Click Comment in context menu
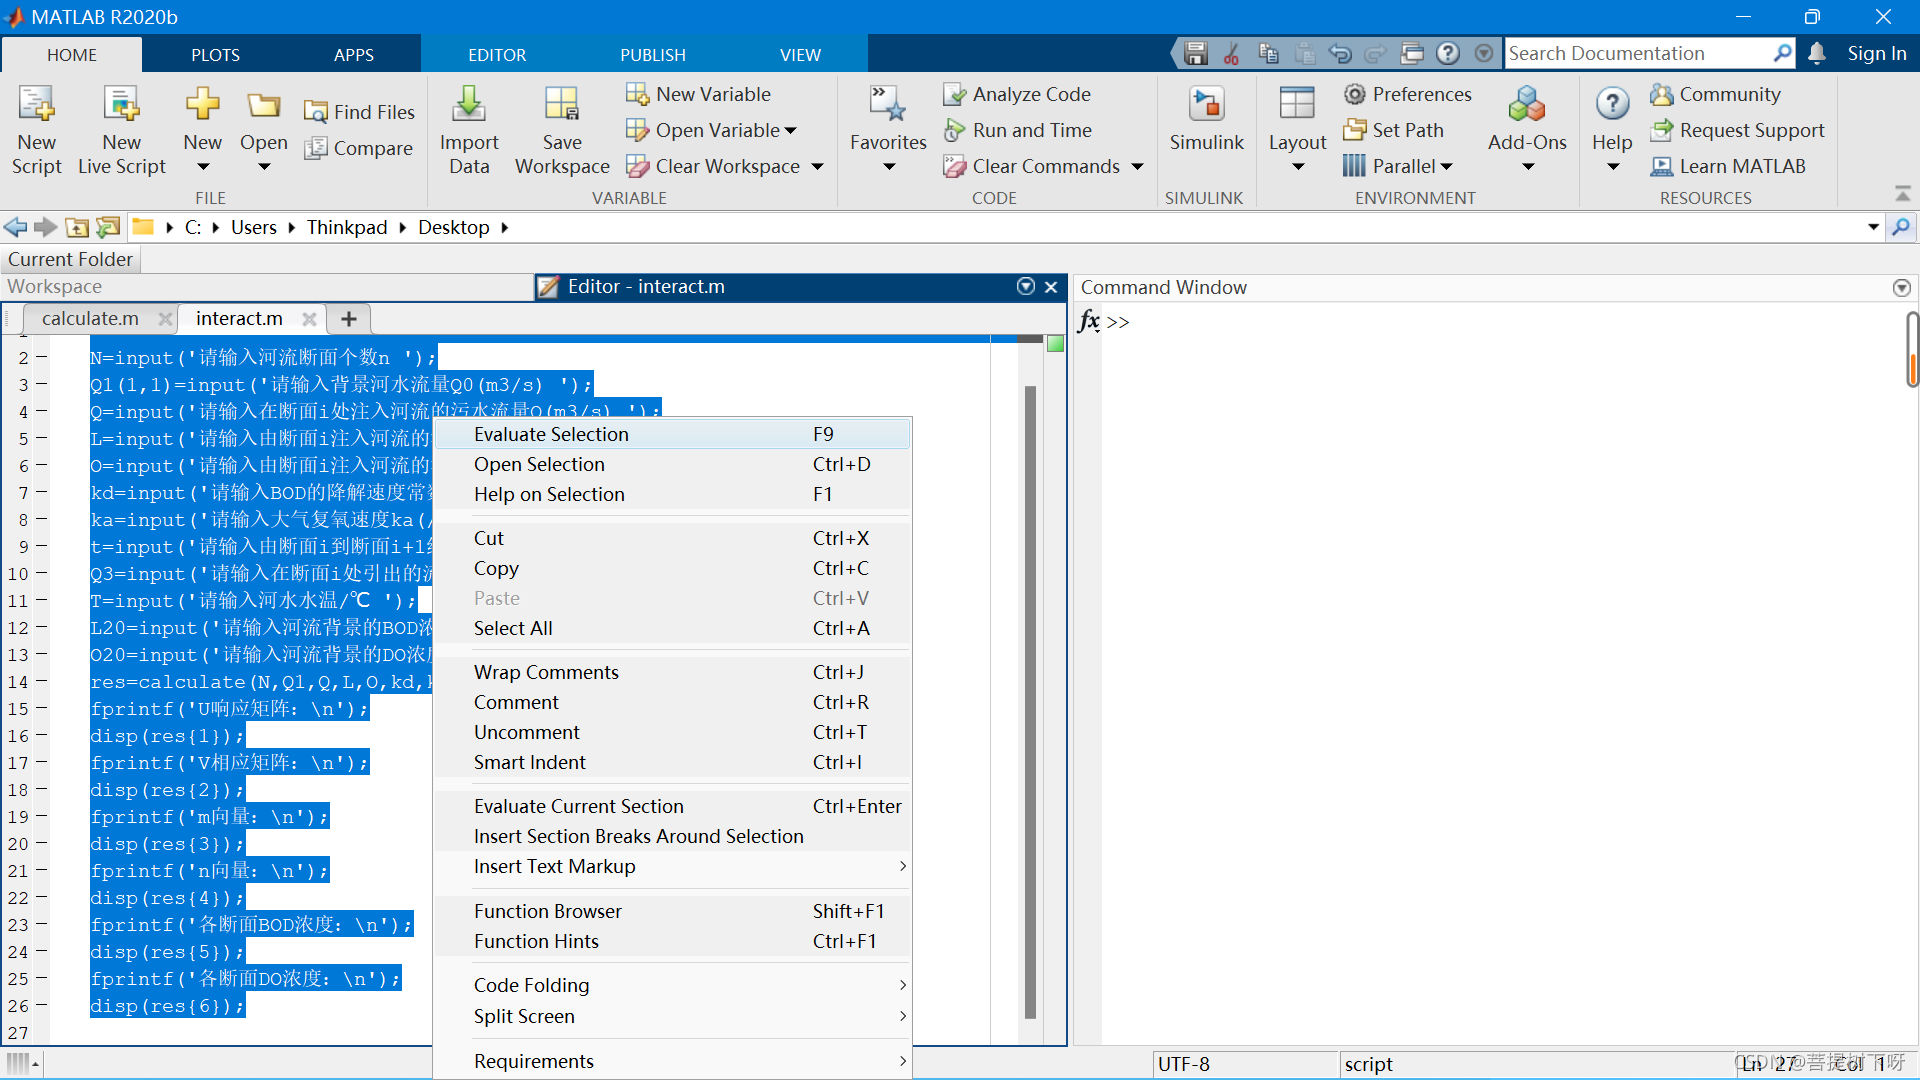 point(516,702)
